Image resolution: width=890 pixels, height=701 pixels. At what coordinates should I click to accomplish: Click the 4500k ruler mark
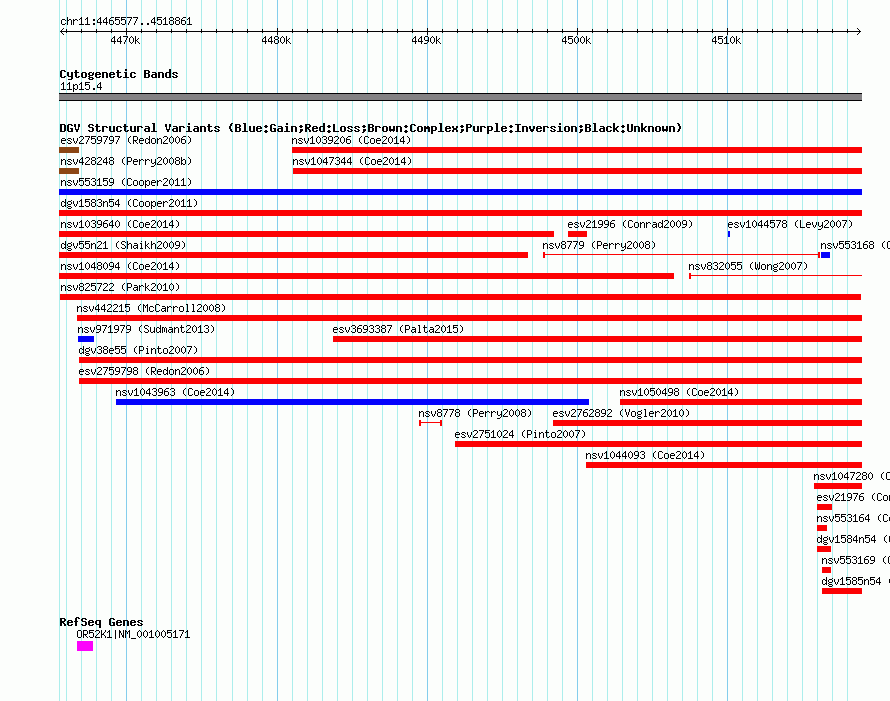pos(576,41)
